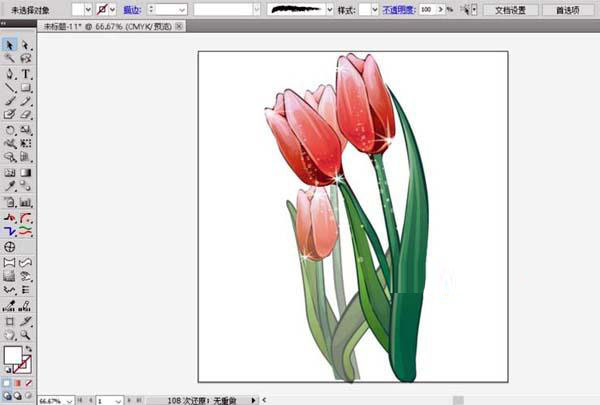Screen dimensions: 600x405
Task: Select the Rotate tool
Action: (x=10, y=130)
